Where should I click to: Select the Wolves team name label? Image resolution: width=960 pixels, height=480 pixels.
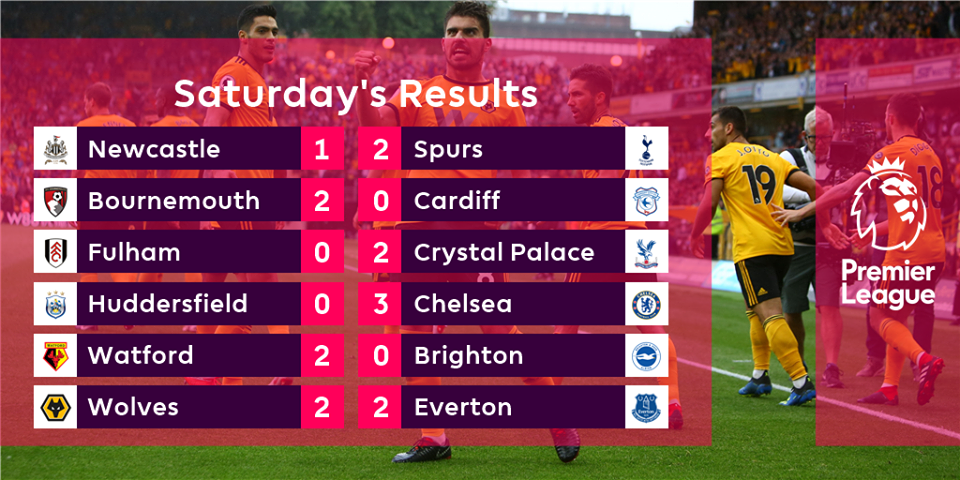133,407
